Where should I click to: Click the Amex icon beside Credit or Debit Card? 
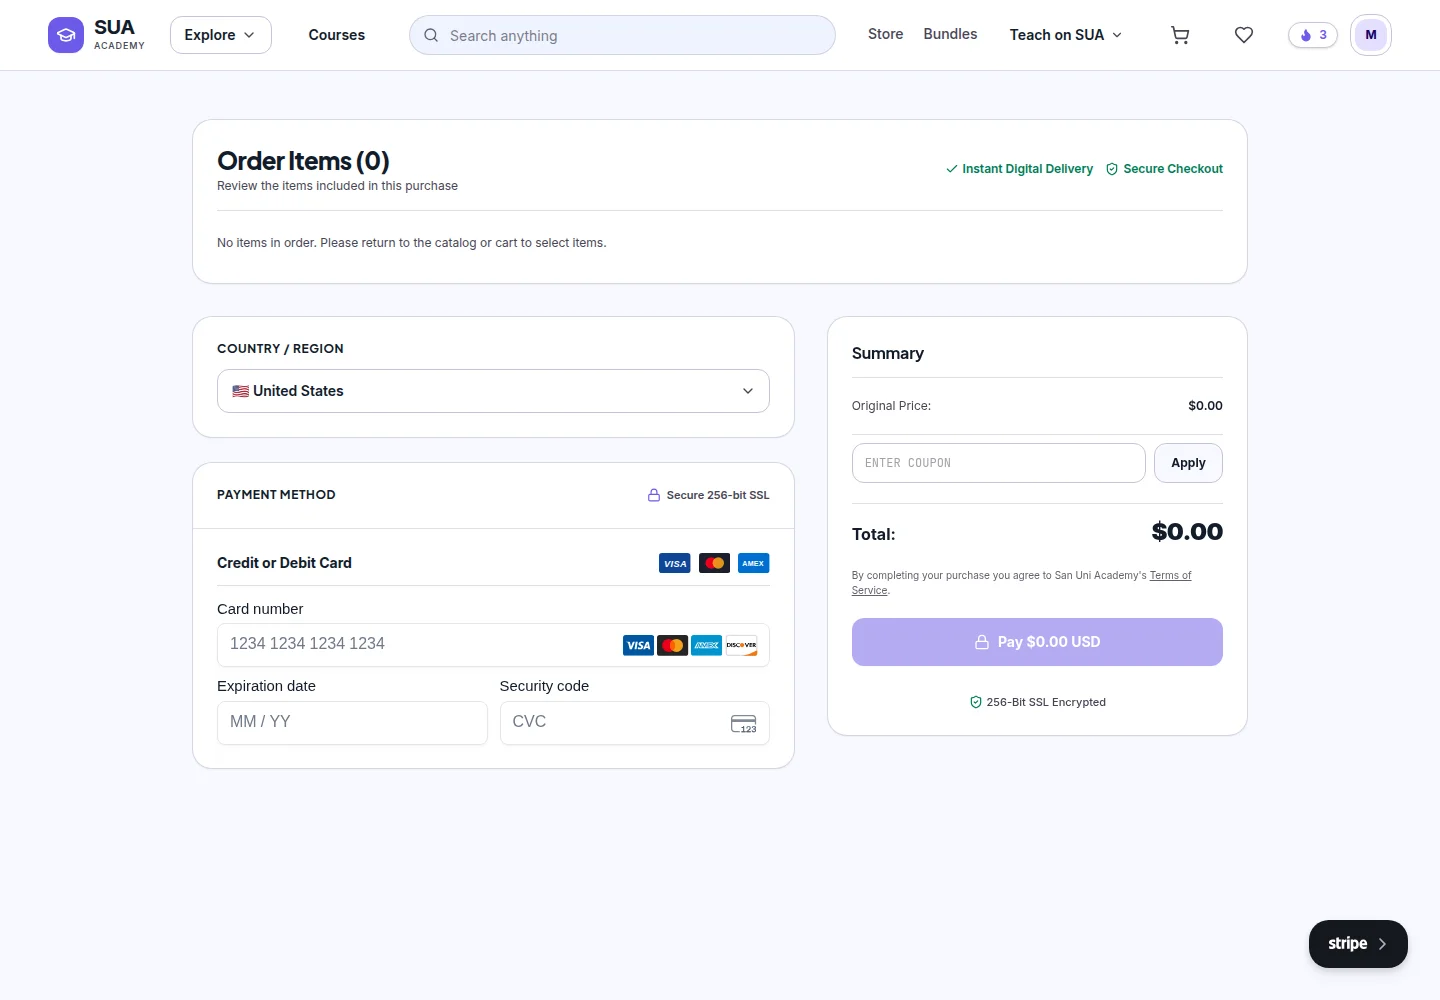tap(753, 563)
